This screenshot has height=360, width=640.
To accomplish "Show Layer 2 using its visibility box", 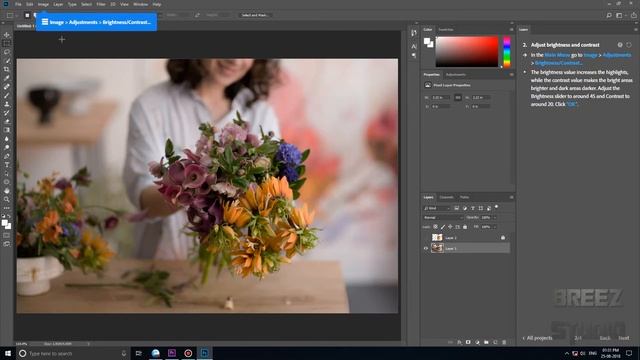I will 426,238.
